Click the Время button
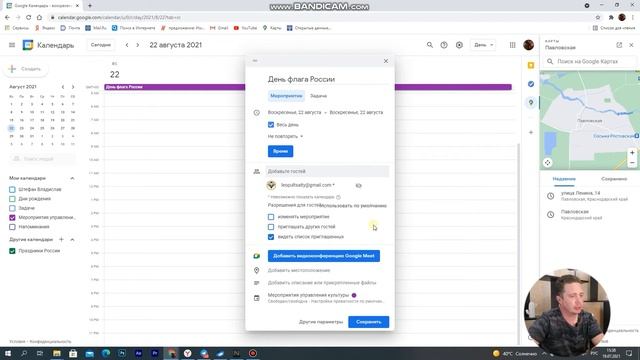Screen dimensions: 640x360 (x=280, y=151)
